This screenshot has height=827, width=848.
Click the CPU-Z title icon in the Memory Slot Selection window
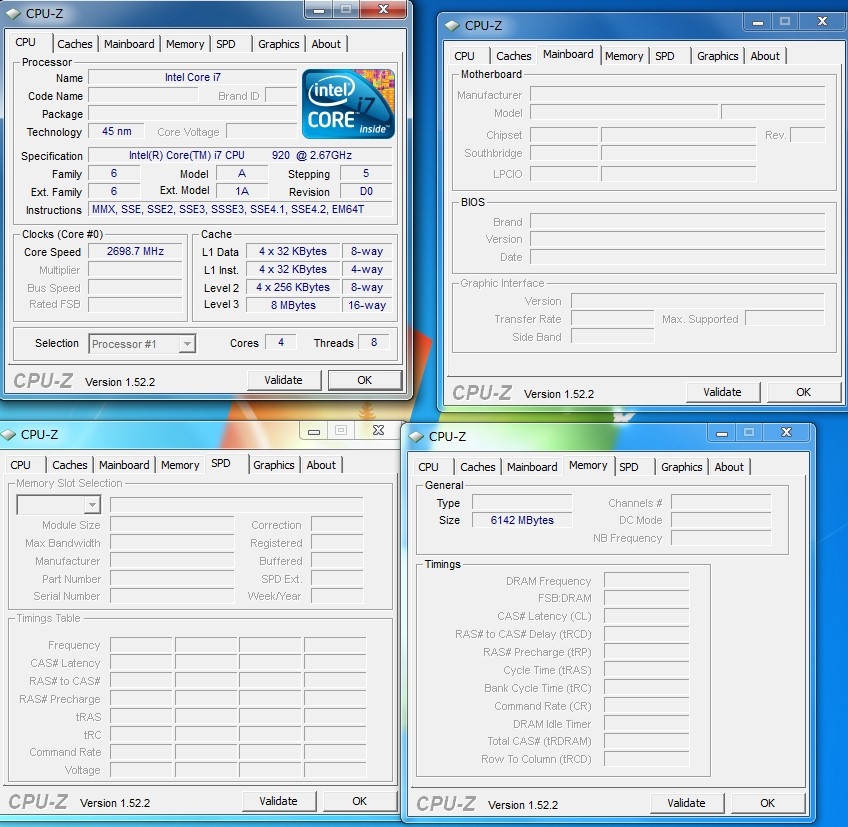(x=8, y=434)
